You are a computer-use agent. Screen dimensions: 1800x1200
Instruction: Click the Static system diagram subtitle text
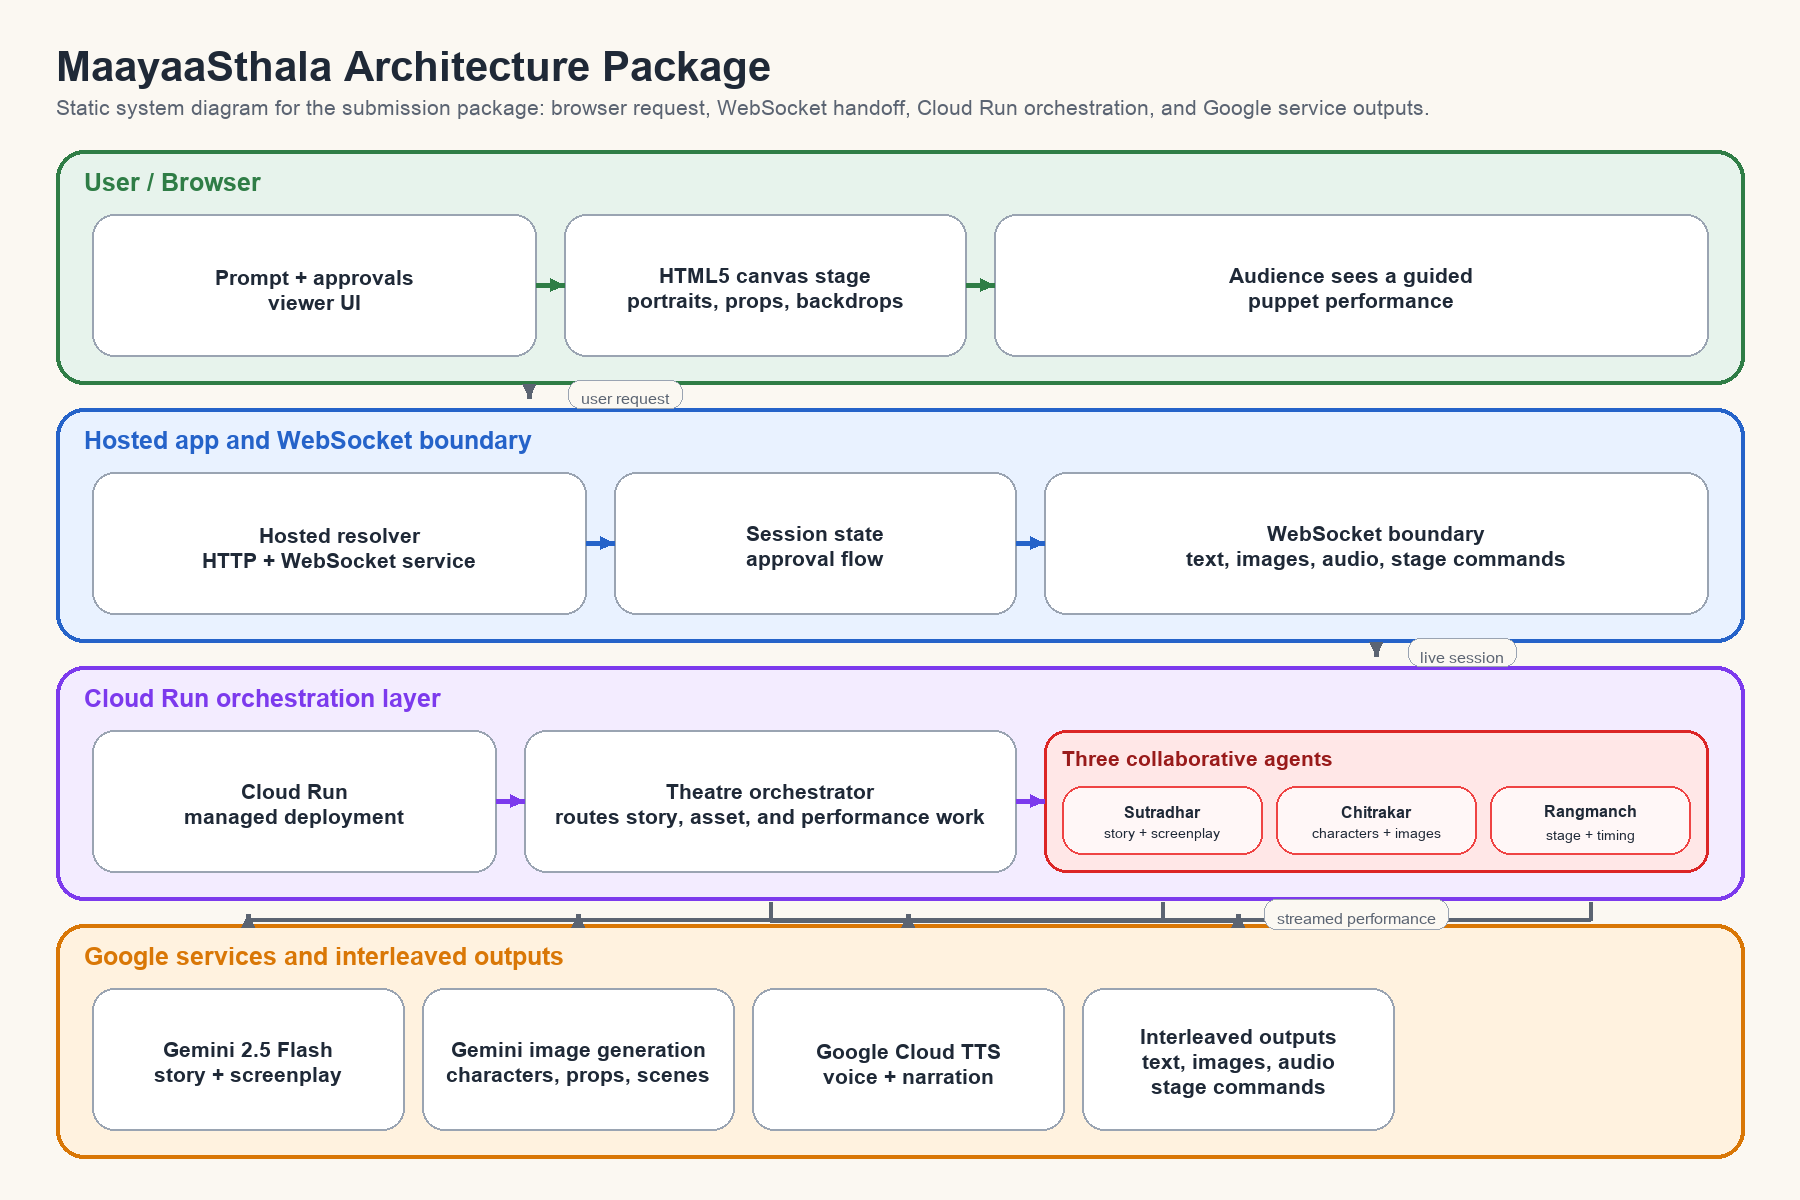tap(742, 108)
